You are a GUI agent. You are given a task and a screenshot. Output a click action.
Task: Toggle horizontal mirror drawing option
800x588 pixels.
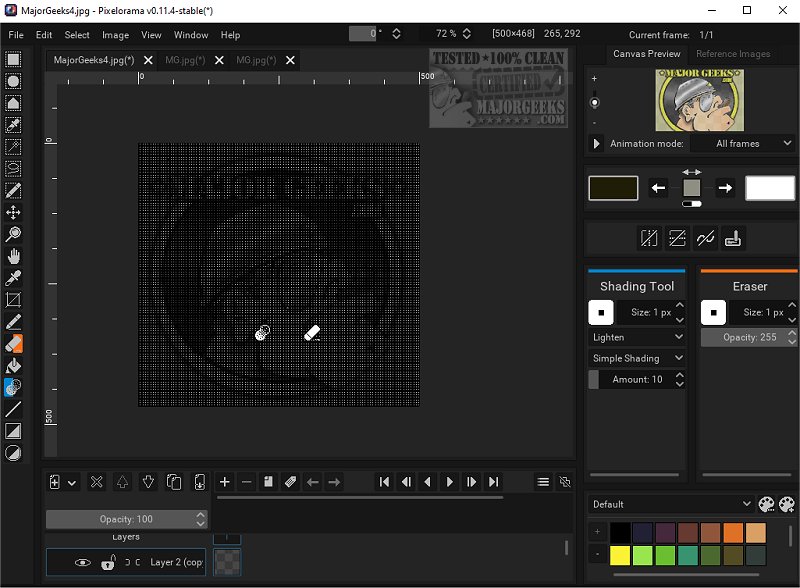pyautogui.click(x=649, y=238)
